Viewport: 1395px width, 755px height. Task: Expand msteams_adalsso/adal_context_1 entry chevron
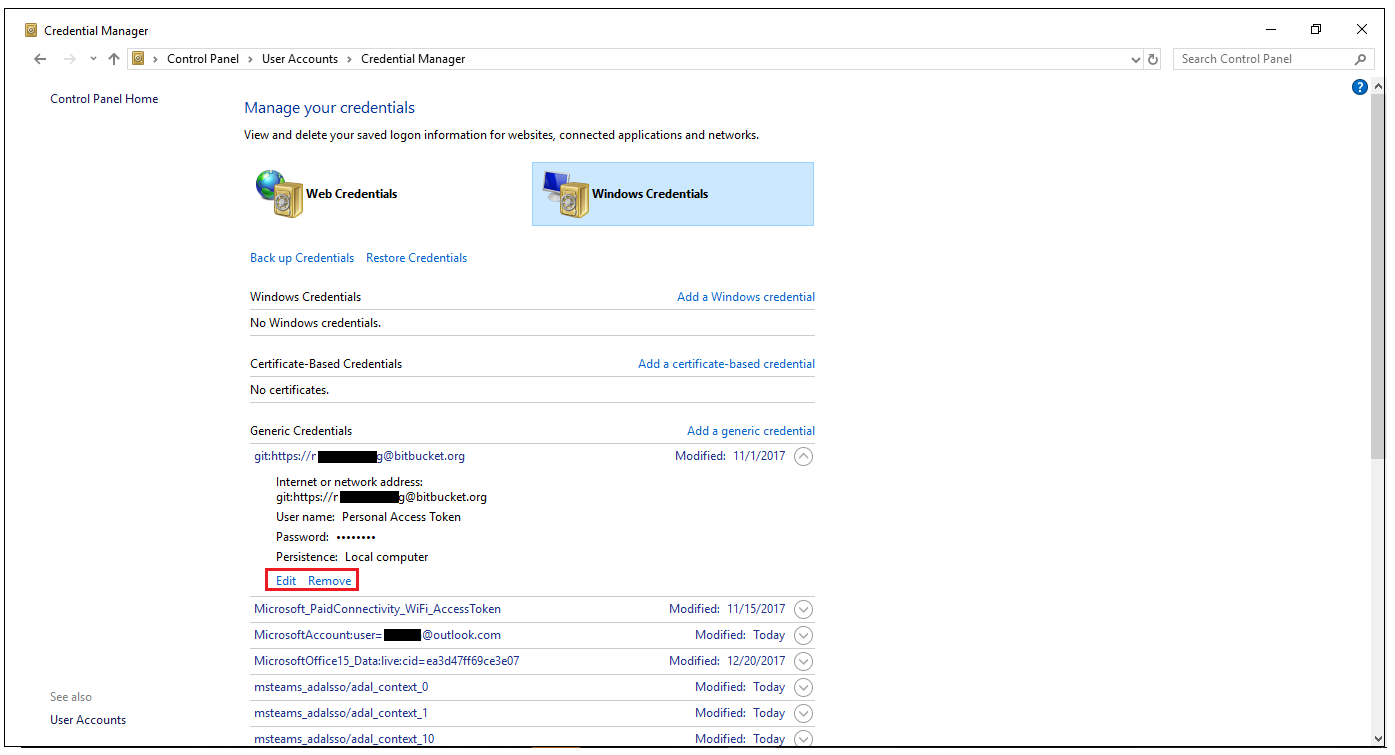click(x=803, y=713)
